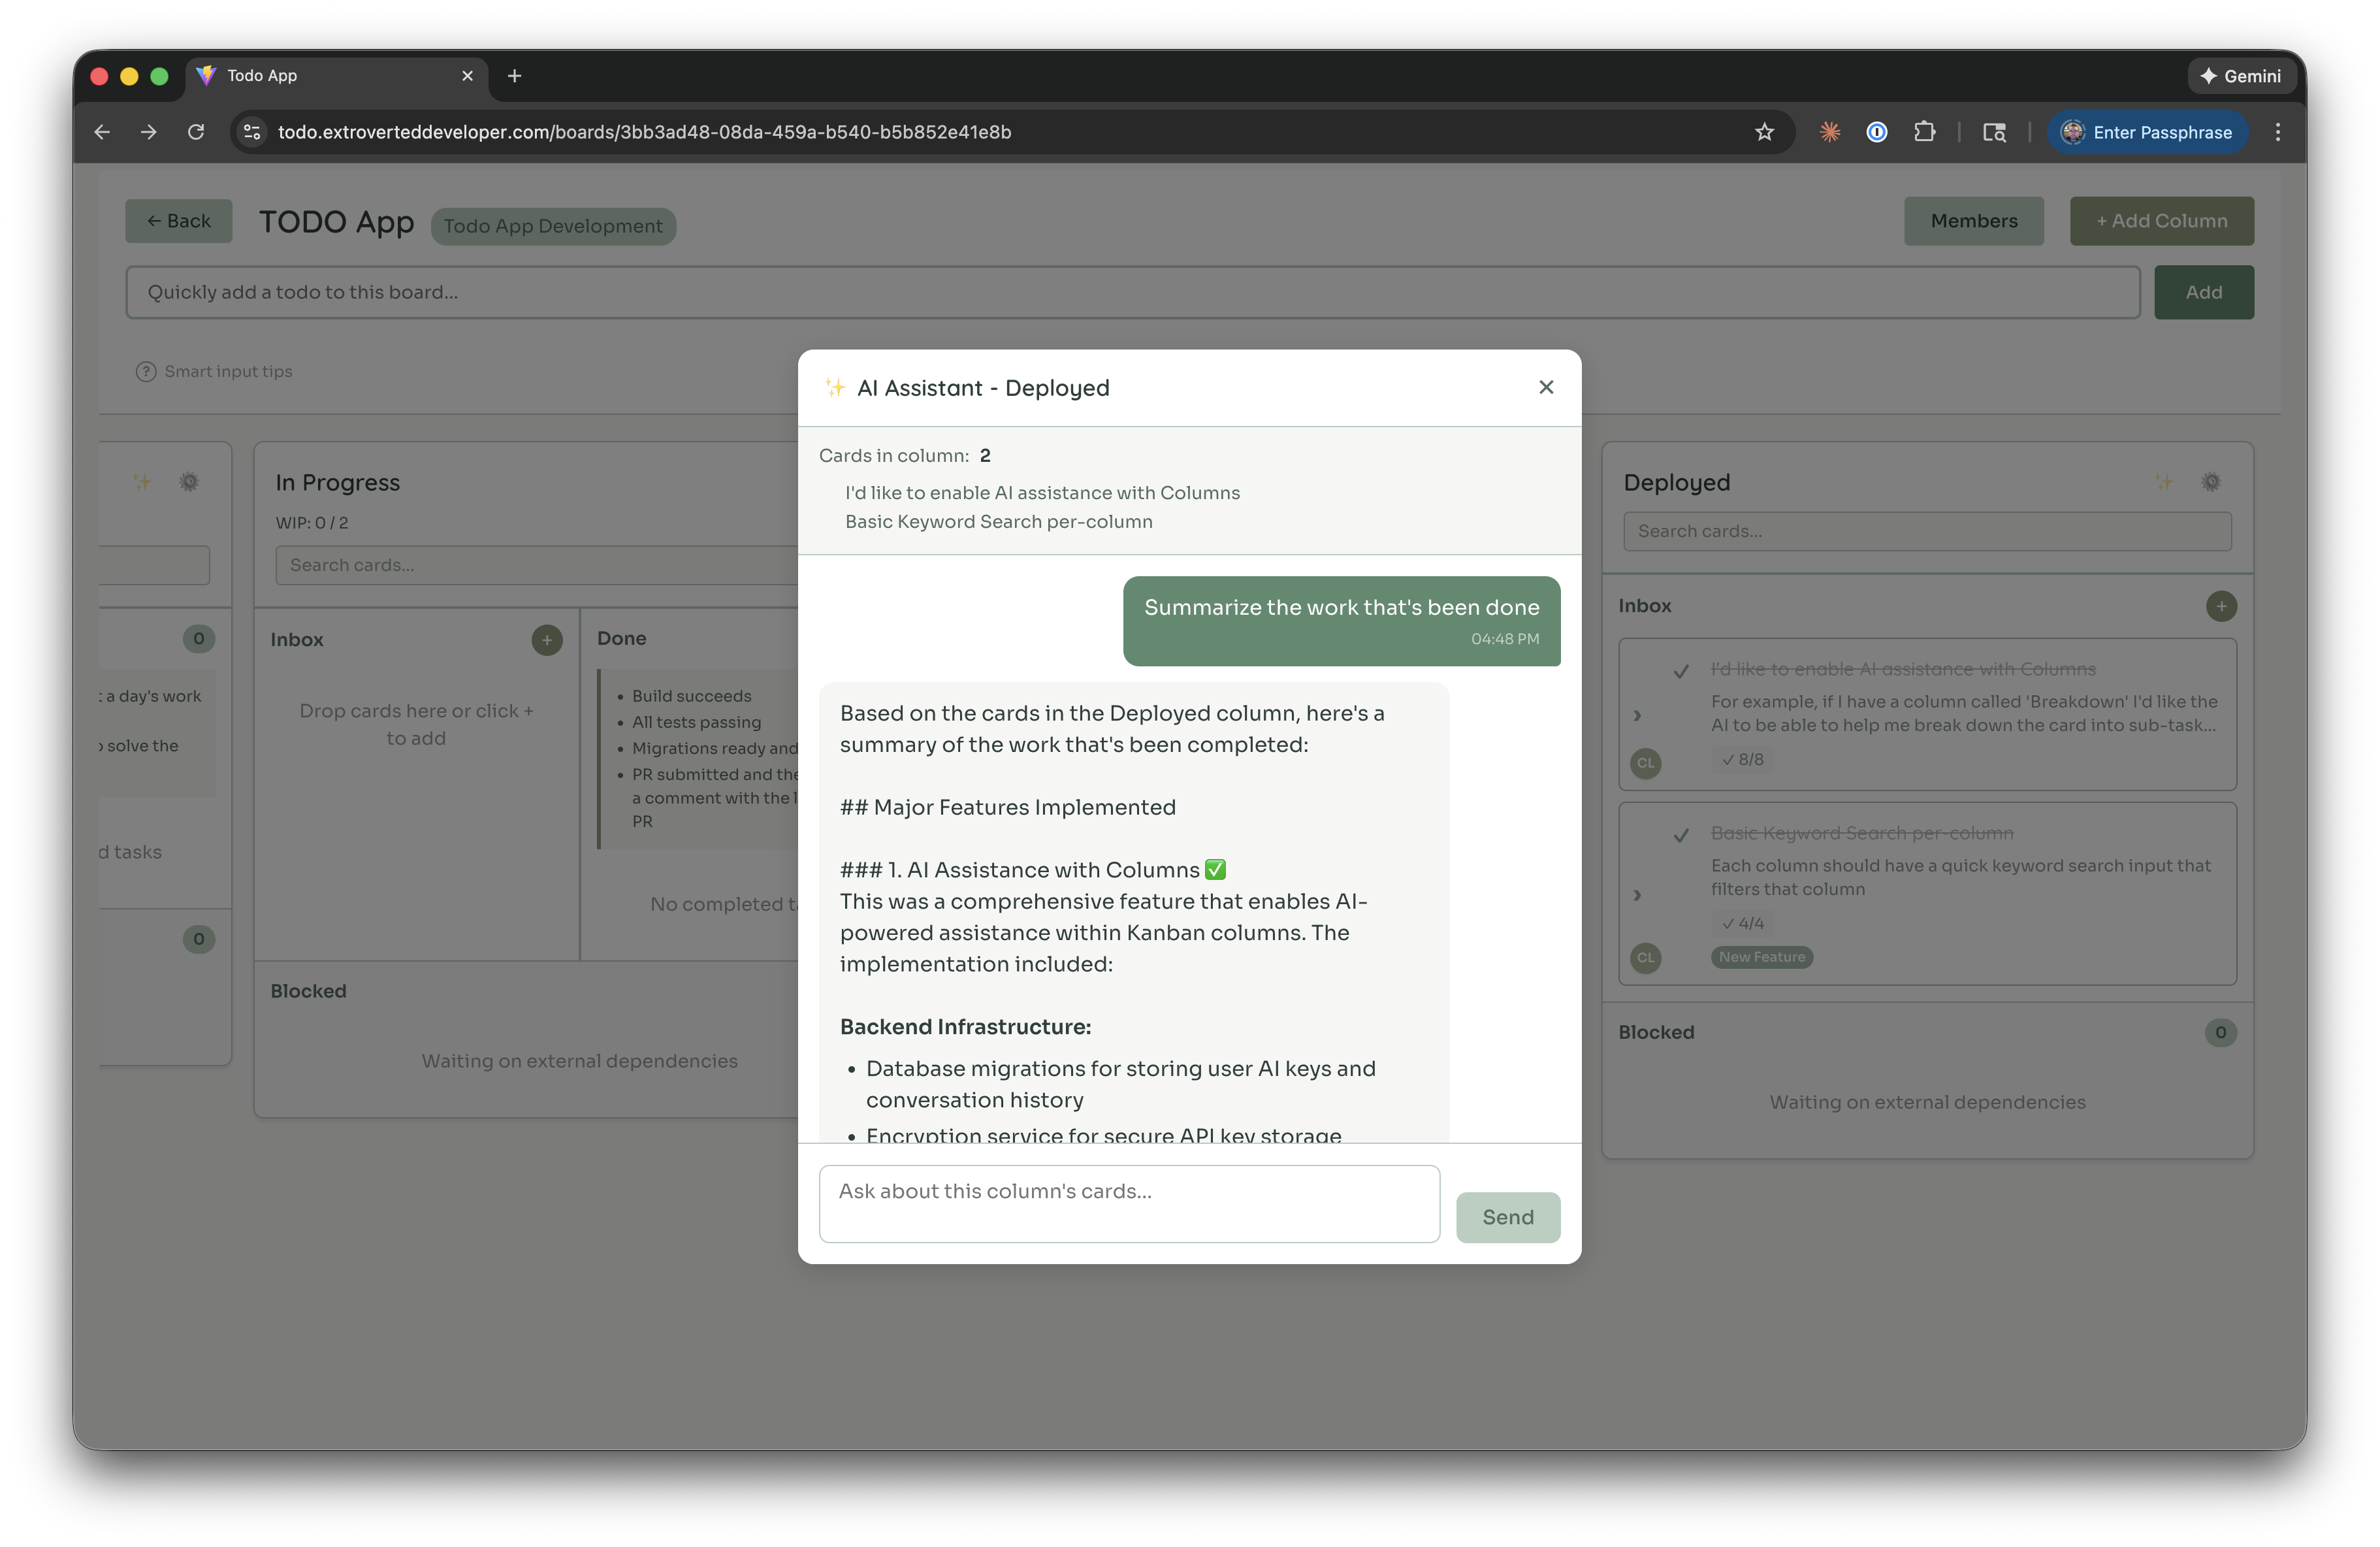Go forward in browser
Image resolution: width=2380 pixels, height=1547 pixels.
tap(149, 132)
